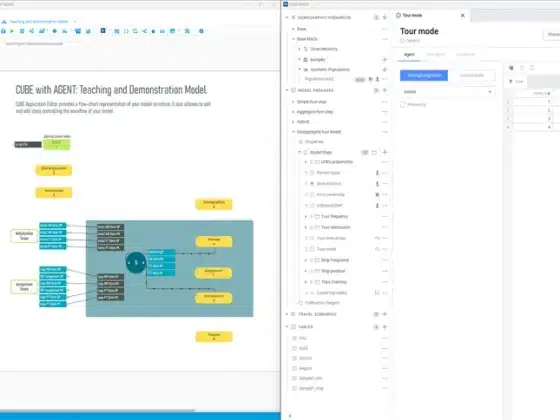This screenshot has height=420, width=560.
Task: Select the first table under Tables section
Action: [x=303, y=338]
